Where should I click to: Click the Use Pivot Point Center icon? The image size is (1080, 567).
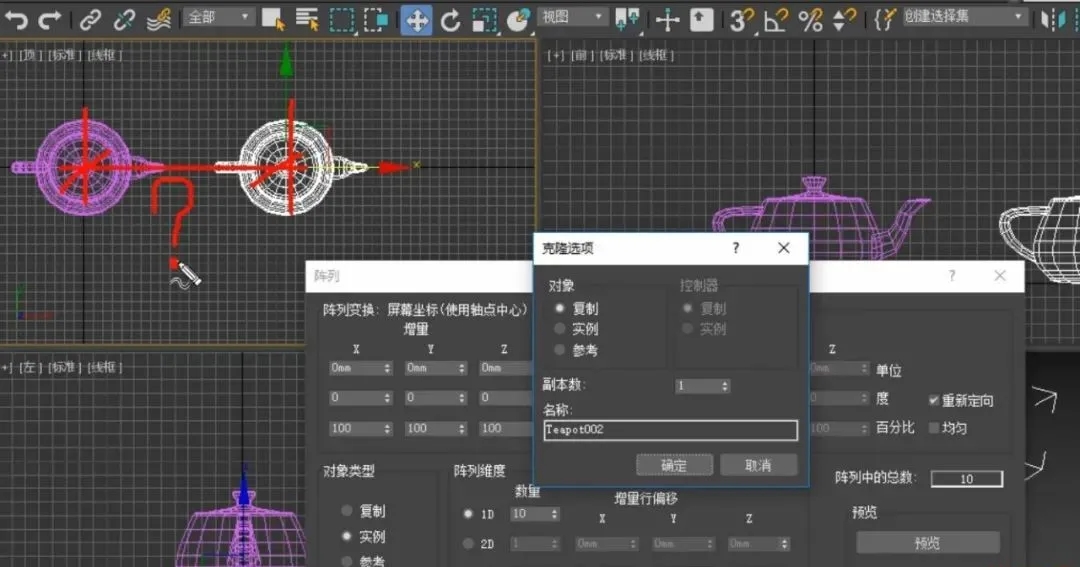[627, 19]
